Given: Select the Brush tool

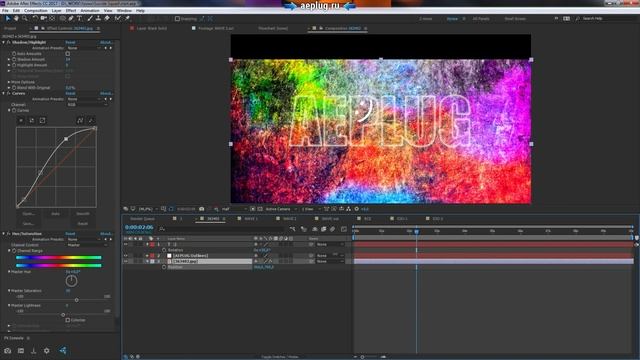Looking at the screenshot, I should click(x=90, y=18).
